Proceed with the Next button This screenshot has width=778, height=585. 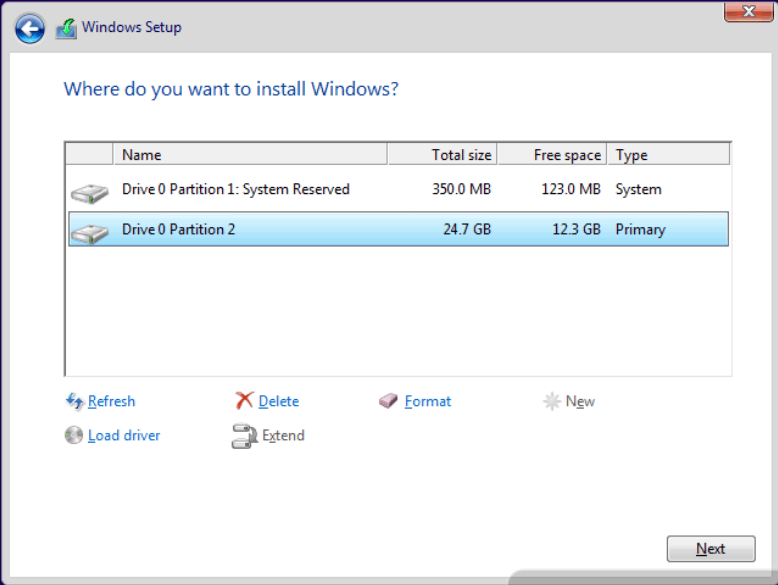[x=711, y=548]
